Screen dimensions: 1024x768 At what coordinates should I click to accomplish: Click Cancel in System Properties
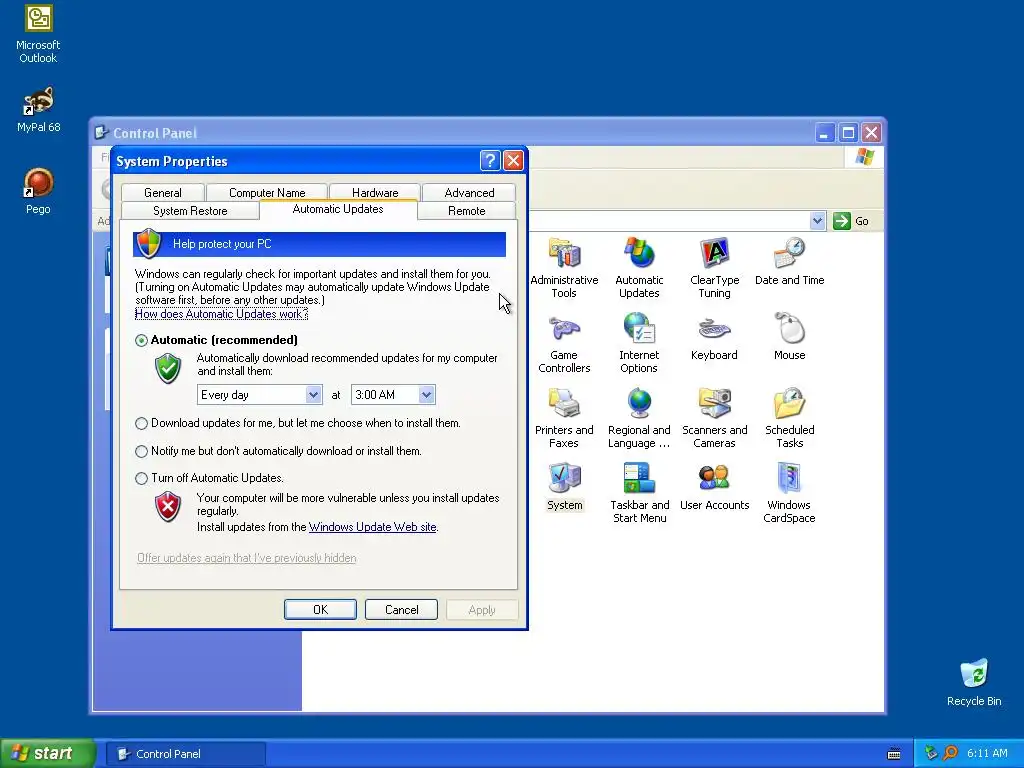coord(401,609)
